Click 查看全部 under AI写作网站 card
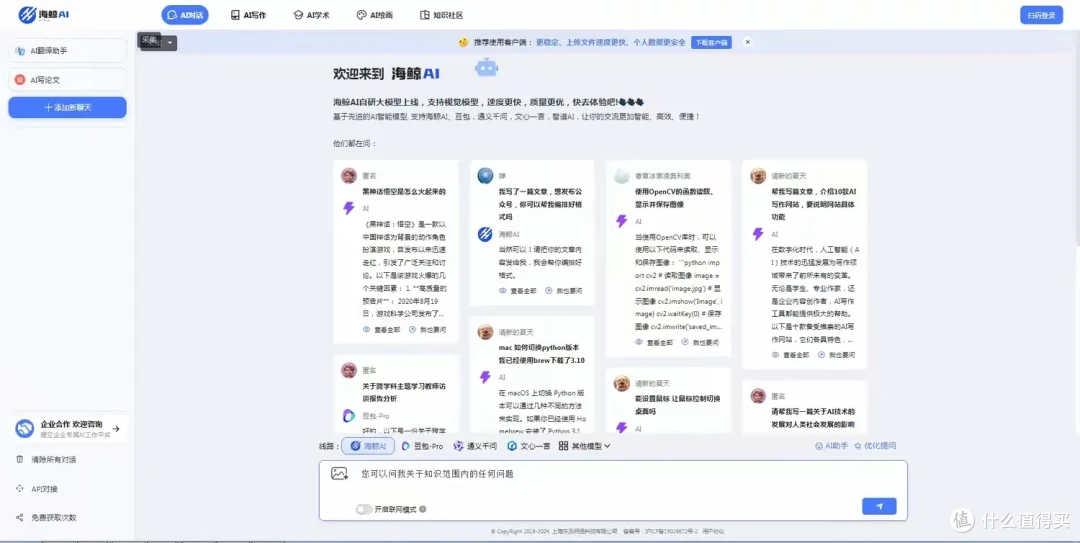 [x=790, y=355]
